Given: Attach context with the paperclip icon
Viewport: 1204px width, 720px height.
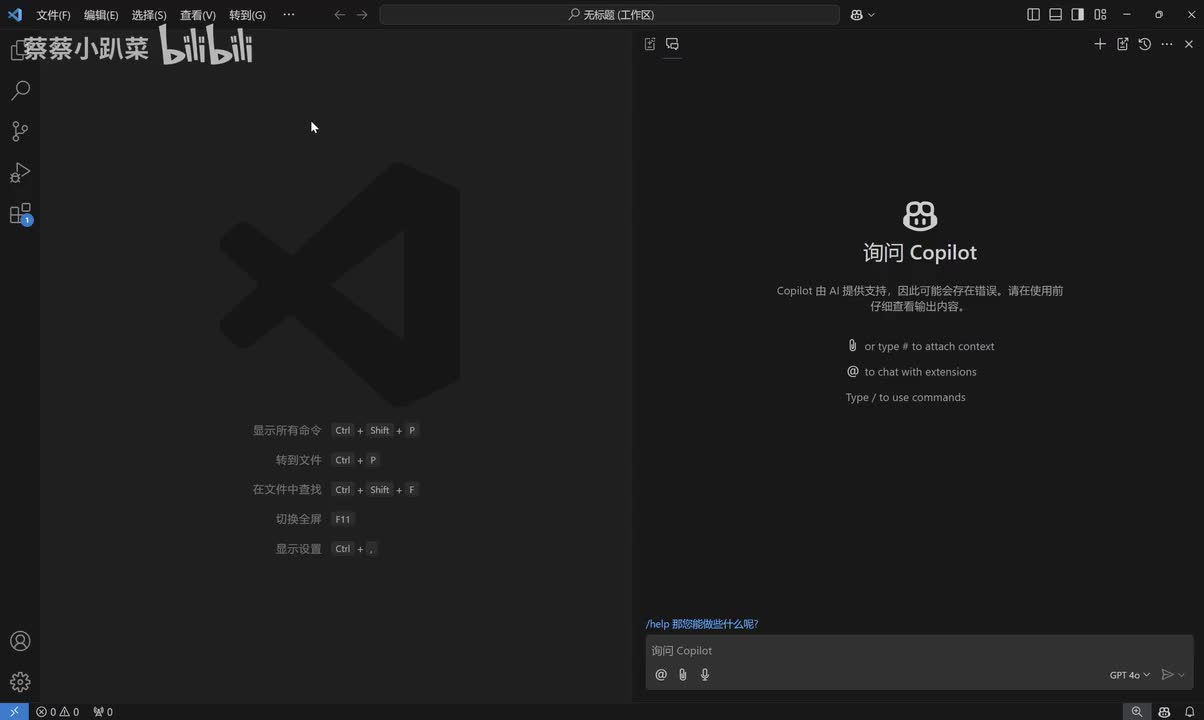Looking at the screenshot, I should [683, 675].
